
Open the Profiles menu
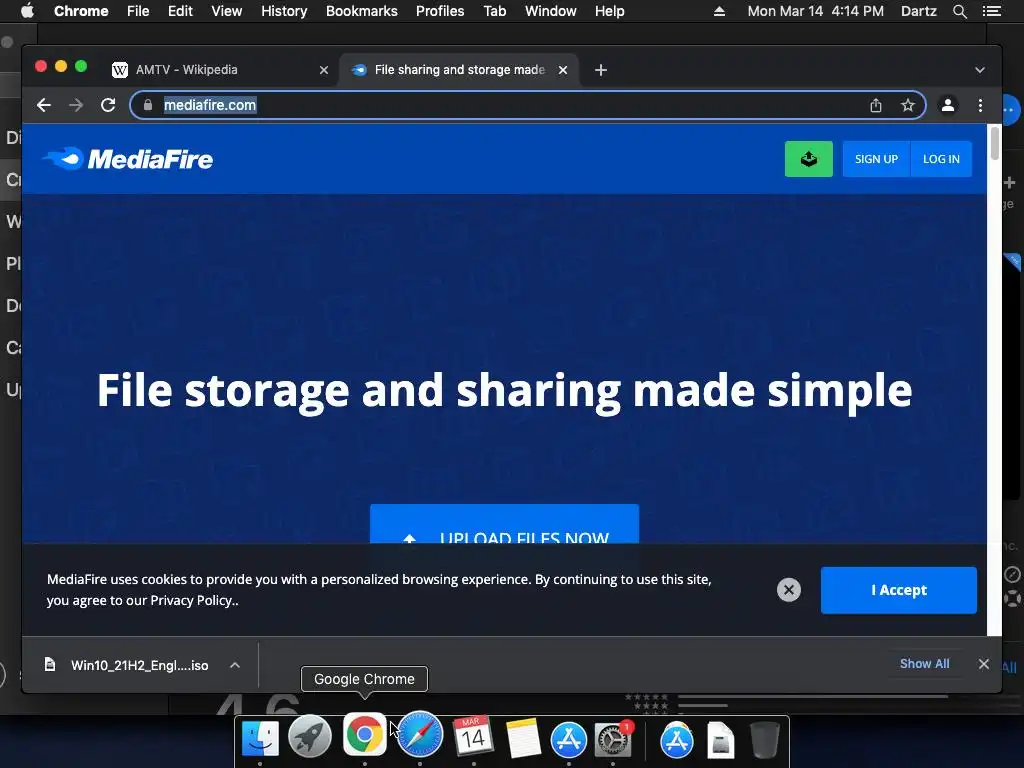pos(440,11)
